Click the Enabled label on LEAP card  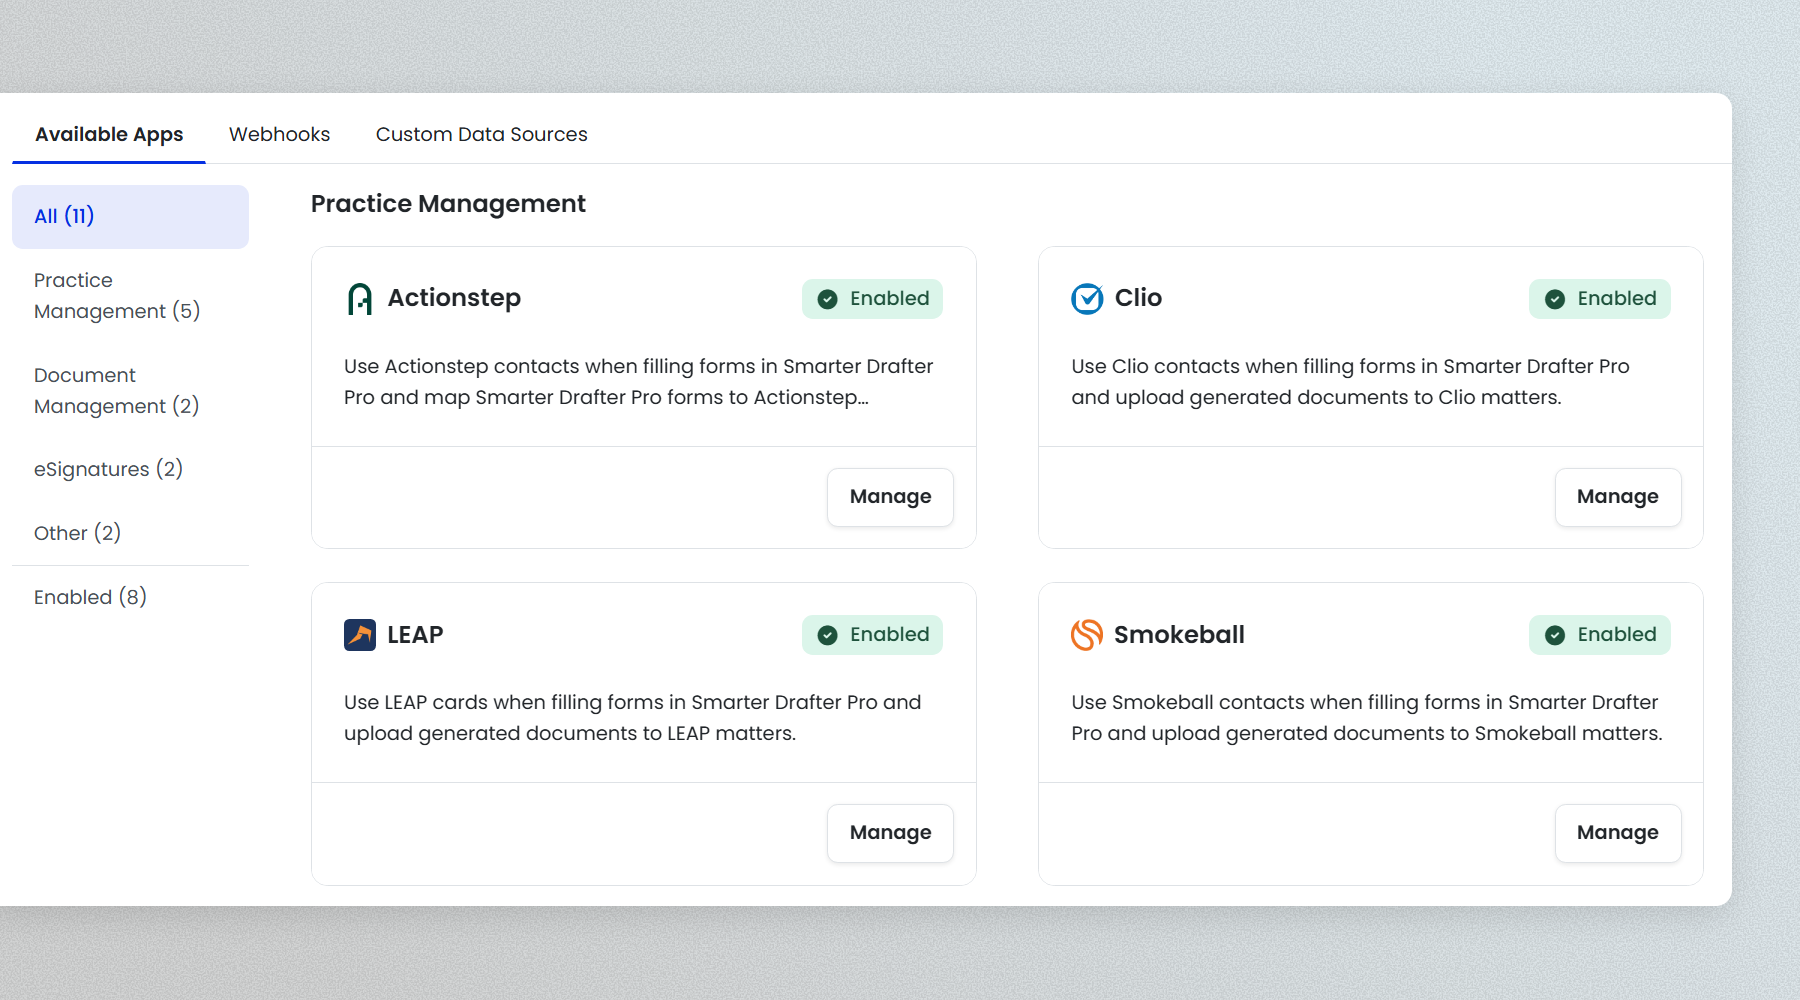(890, 635)
